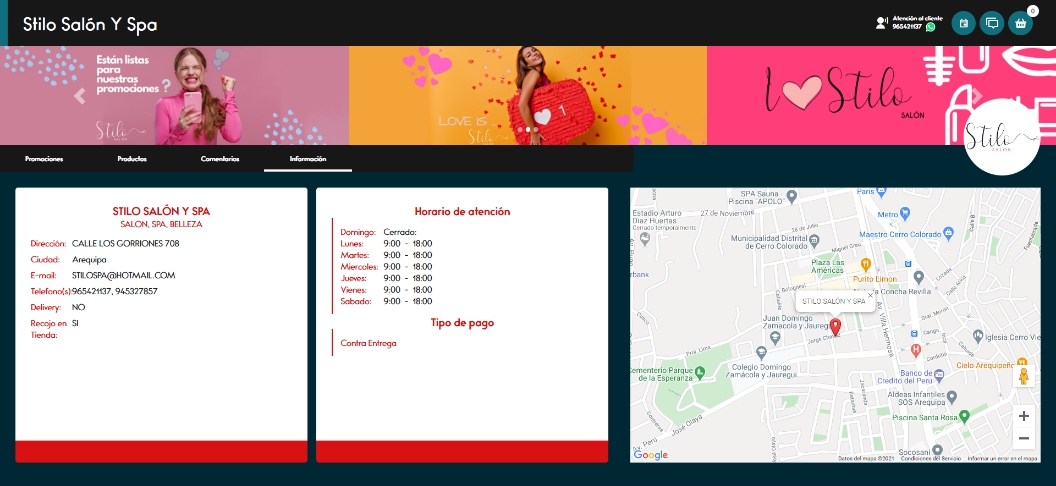Open the chat messages icon in header
The width and height of the screenshot is (1056, 486).
tap(991, 24)
